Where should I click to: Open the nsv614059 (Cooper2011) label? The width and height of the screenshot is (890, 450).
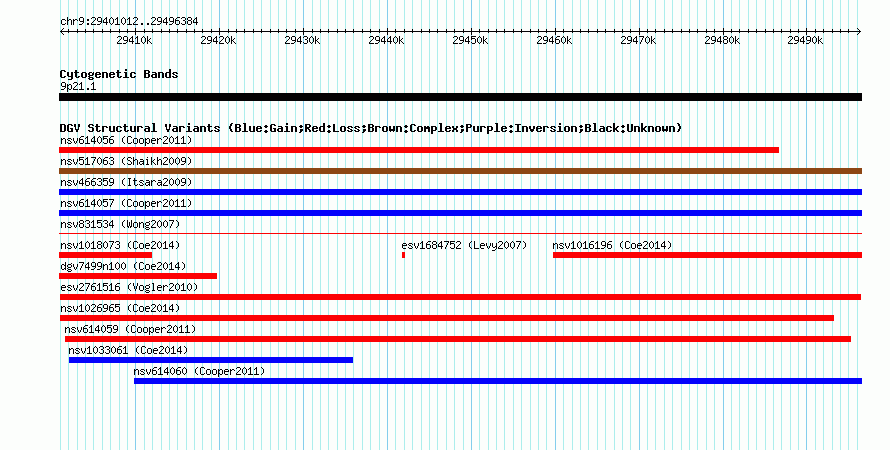tap(130, 329)
